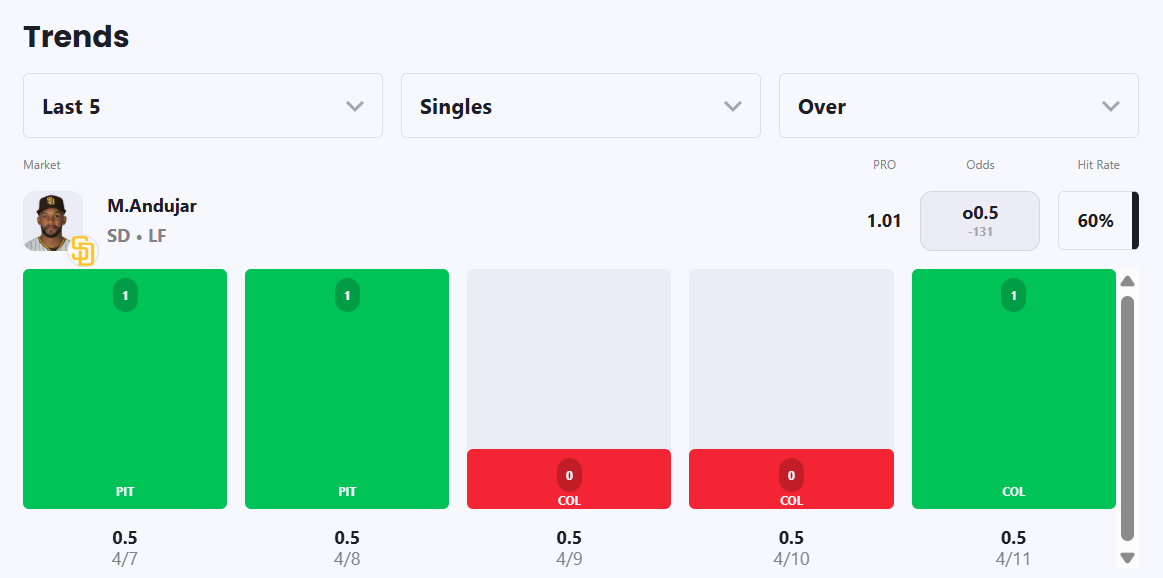Screen dimensions: 1163x578
Task: Click the zero badge on 4/9 bar
Action: 569,475
